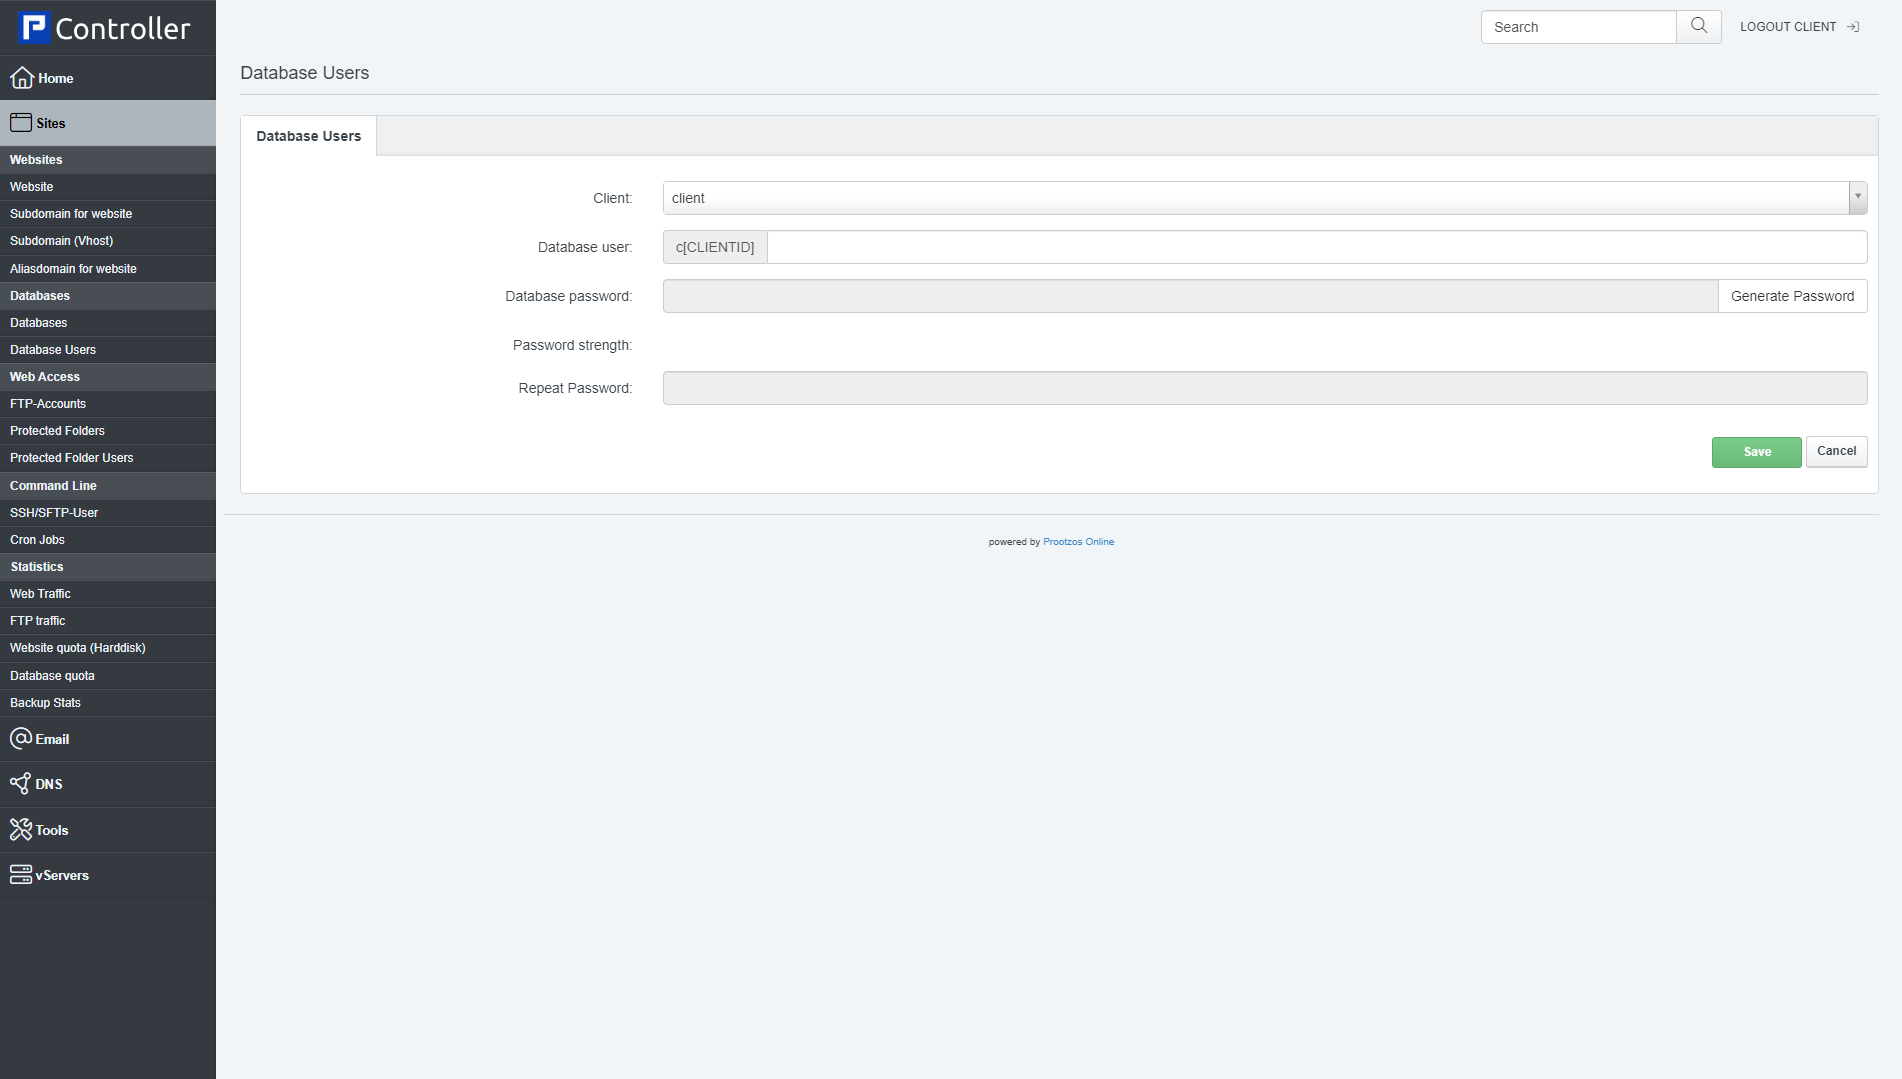Save the database user form
The image size is (1902, 1079).
click(1756, 451)
